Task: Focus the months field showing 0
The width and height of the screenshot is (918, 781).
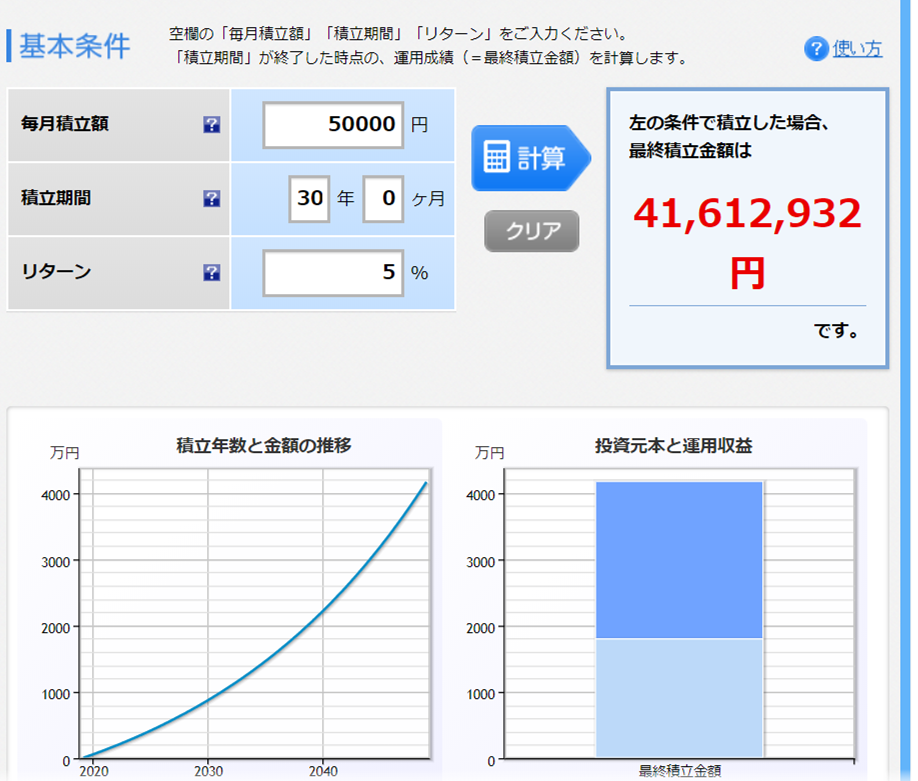Action: point(383,198)
